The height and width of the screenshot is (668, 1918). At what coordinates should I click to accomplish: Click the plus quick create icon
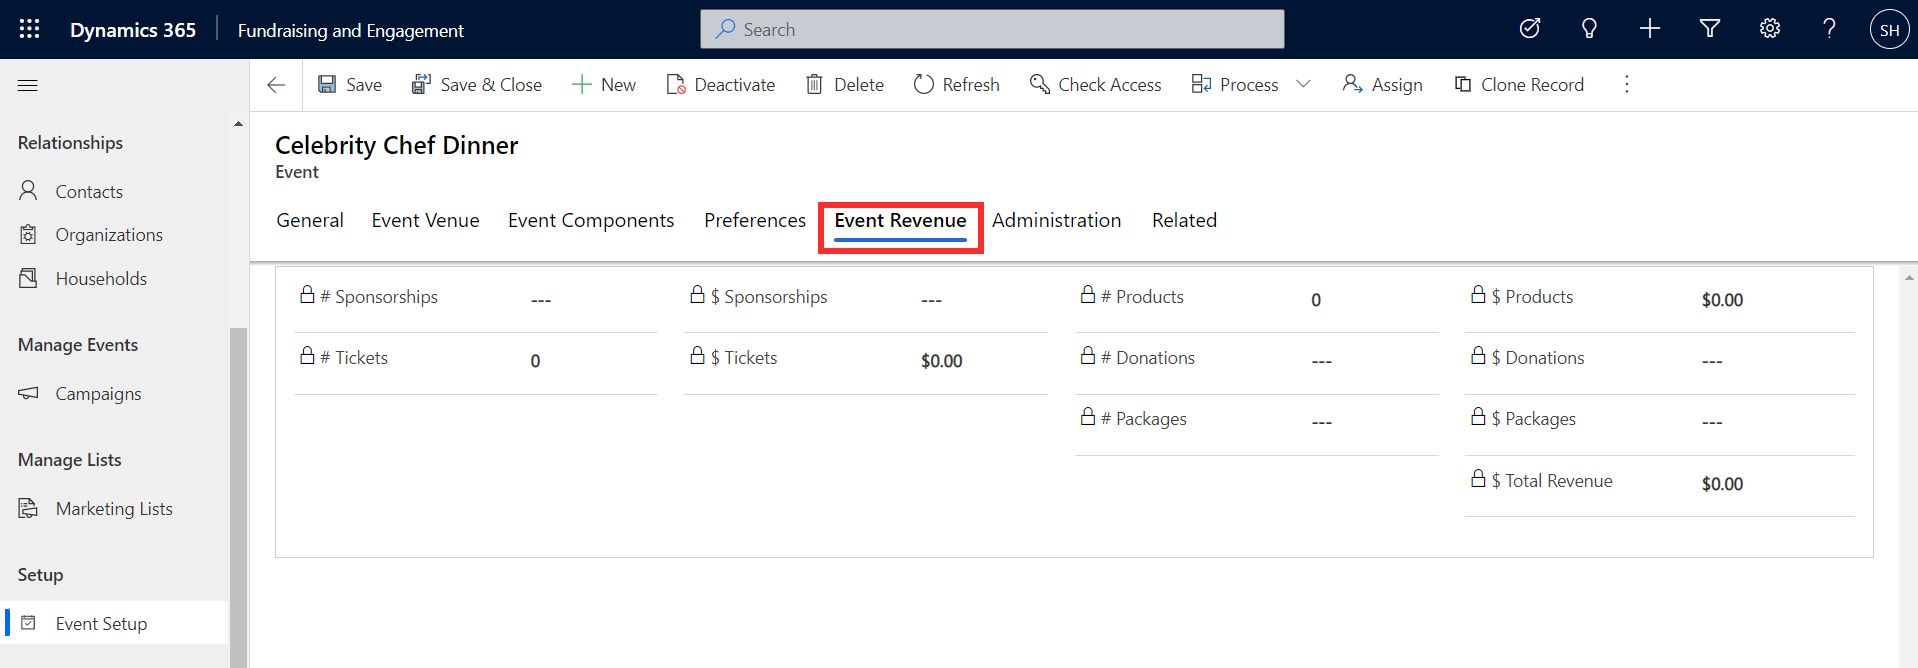(x=1649, y=29)
